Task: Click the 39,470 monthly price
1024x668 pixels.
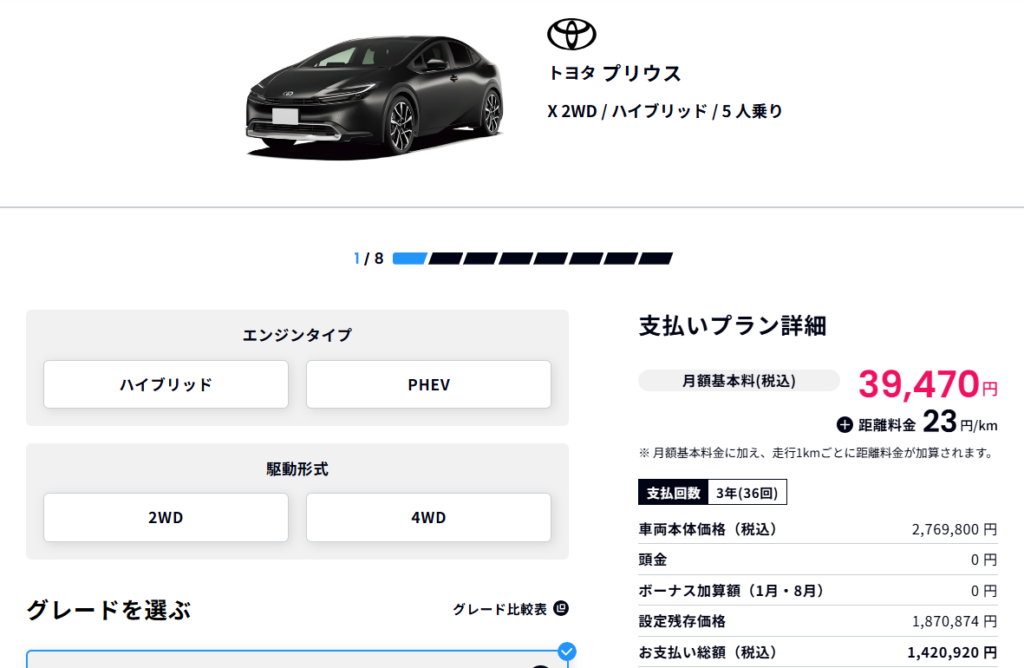Action: click(918, 383)
